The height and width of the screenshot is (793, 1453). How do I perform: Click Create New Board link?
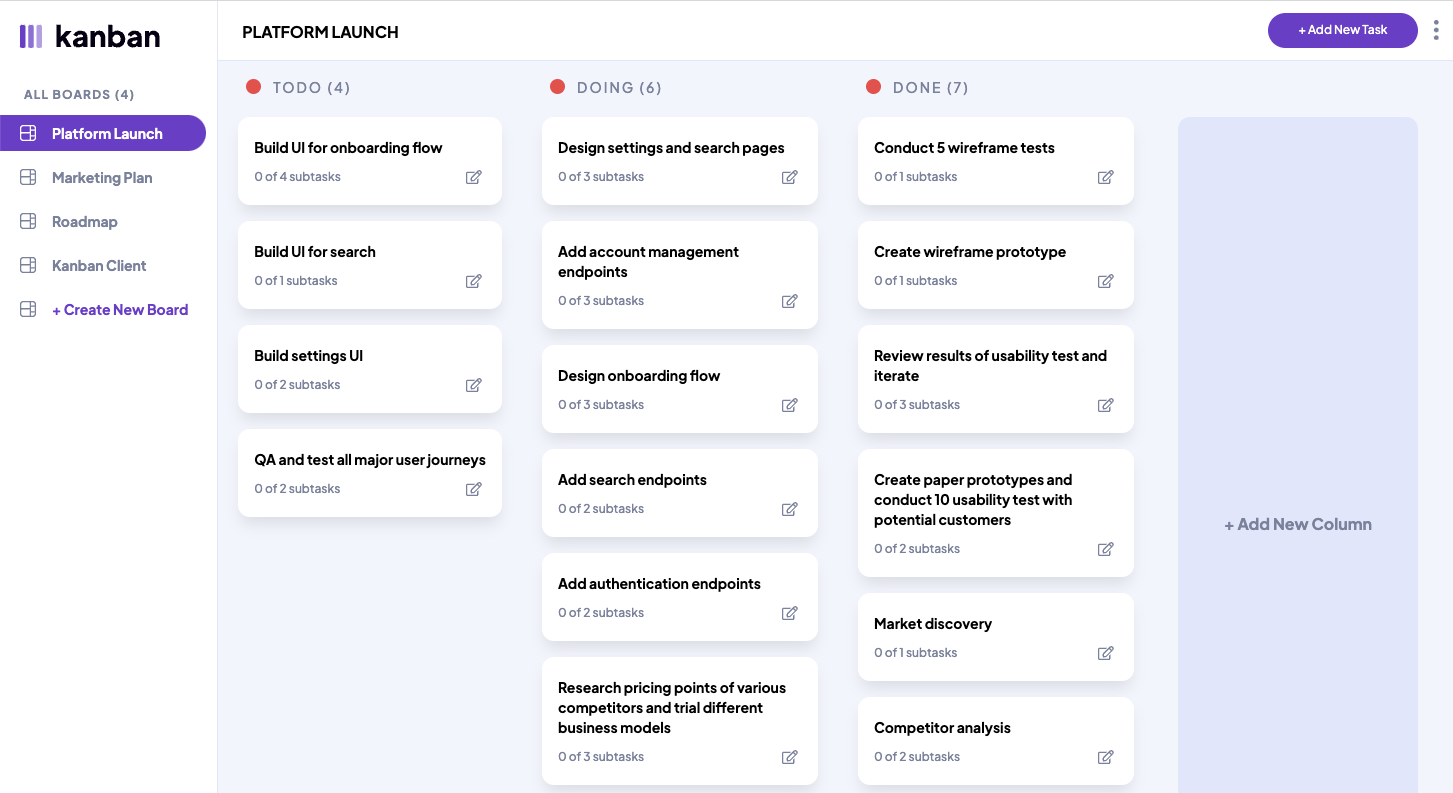pos(120,310)
